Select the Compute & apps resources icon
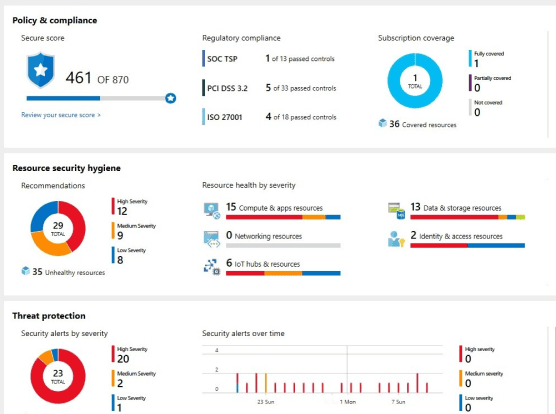Screen dimensions: 556x414 tap(212, 211)
